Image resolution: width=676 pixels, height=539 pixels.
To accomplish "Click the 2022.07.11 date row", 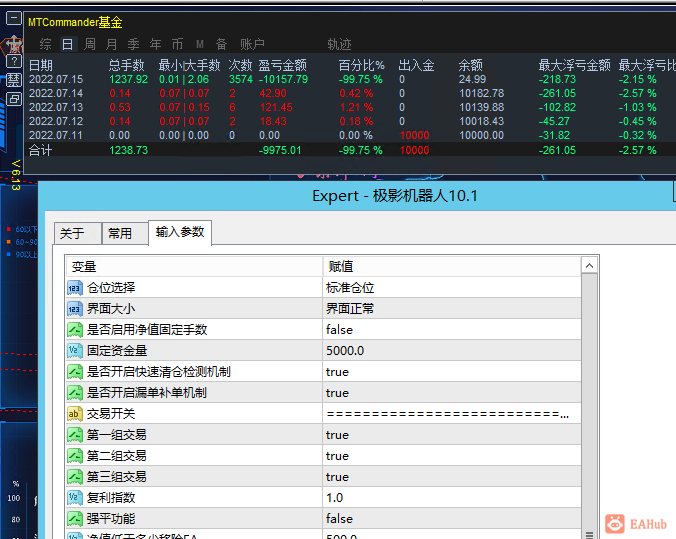I will (x=56, y=135).
